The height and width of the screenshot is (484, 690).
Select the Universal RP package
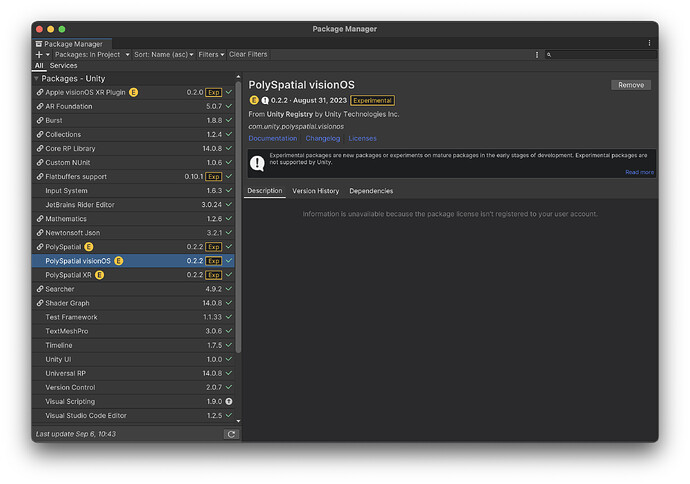point(133,374)
